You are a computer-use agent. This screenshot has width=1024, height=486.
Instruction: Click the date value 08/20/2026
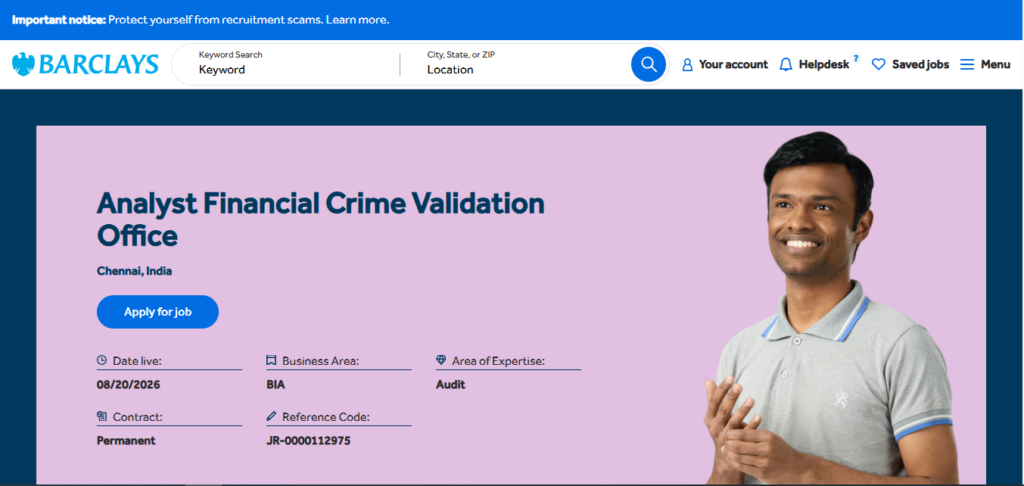129,385
